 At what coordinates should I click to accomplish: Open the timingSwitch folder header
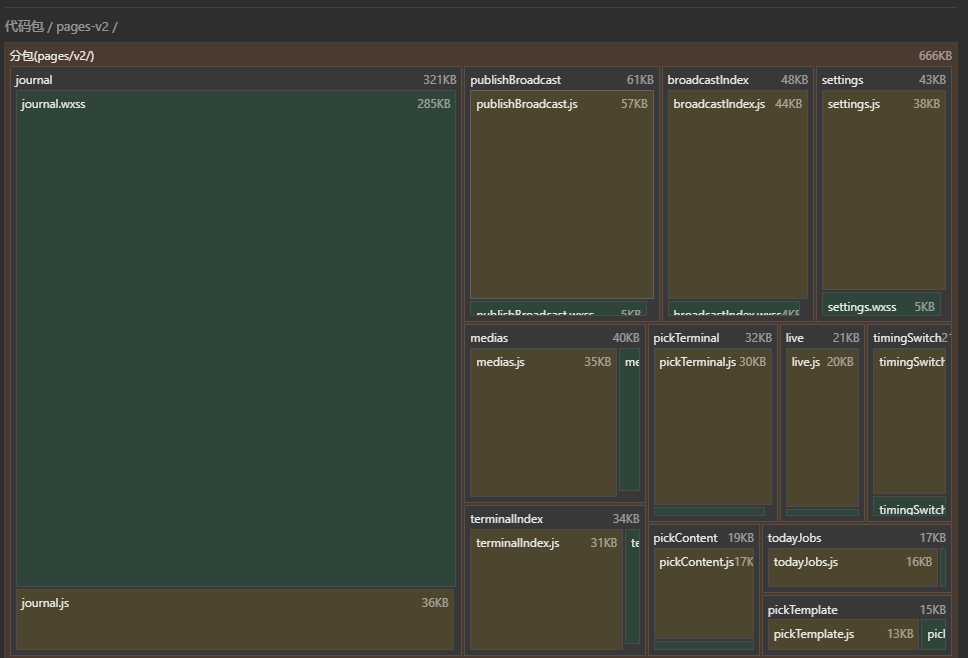[x=909, y=338]
